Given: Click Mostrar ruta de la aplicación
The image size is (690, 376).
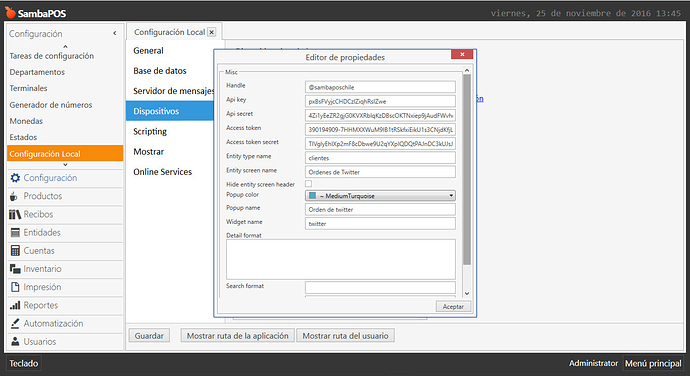Looking at the screenshot, I should pos(238,335).
